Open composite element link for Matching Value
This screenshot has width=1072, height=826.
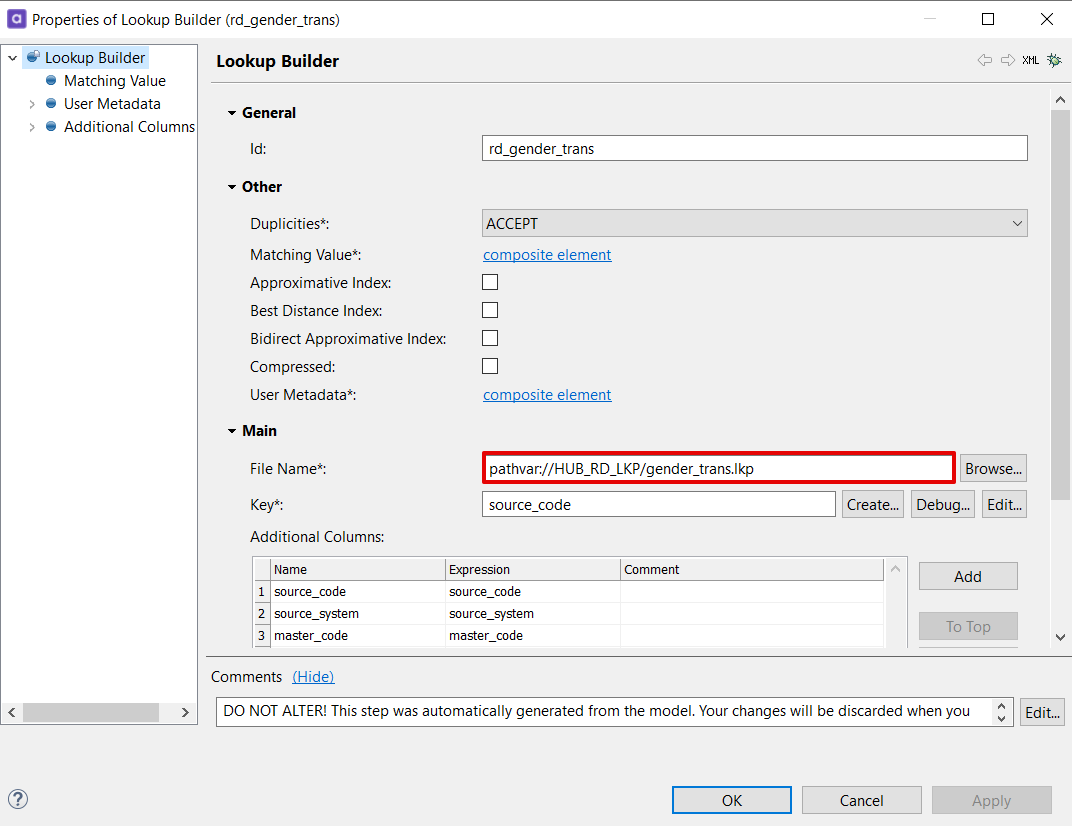(x=547, y=254)
